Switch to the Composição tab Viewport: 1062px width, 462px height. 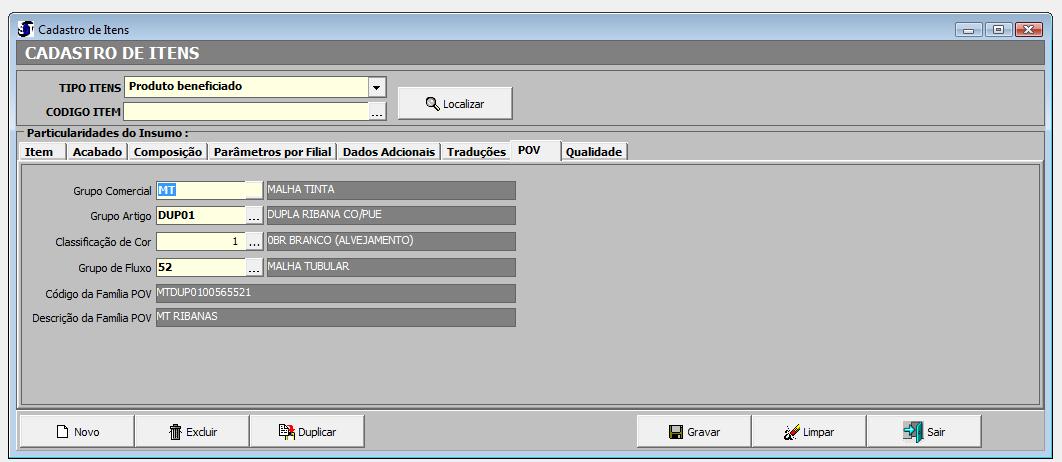pyautogui.click(x=167, y=152)
